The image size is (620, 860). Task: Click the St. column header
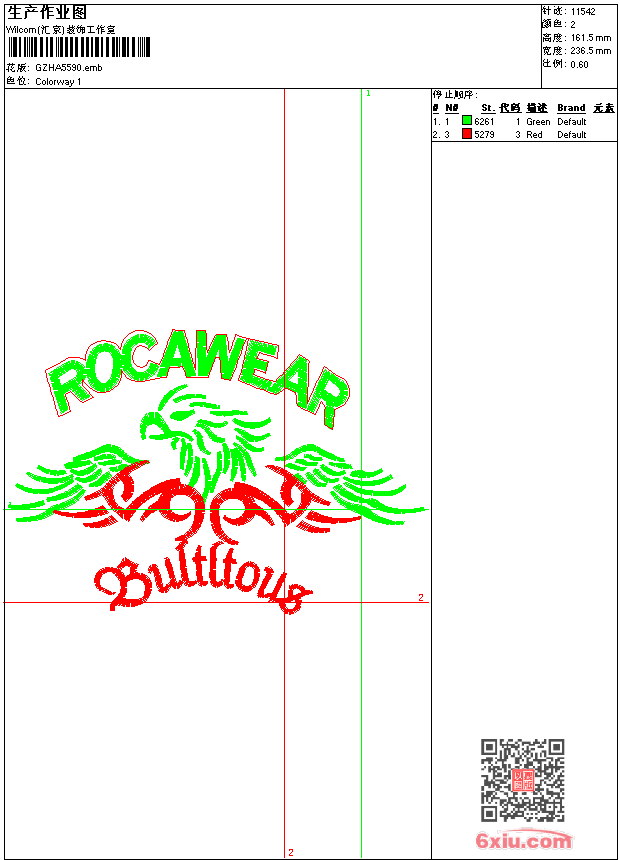(488, 108)
